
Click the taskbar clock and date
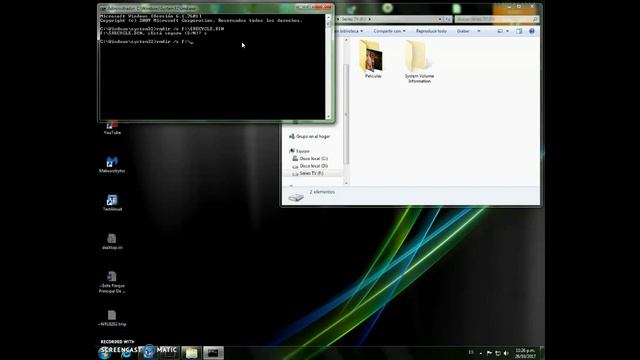point(525,353)
